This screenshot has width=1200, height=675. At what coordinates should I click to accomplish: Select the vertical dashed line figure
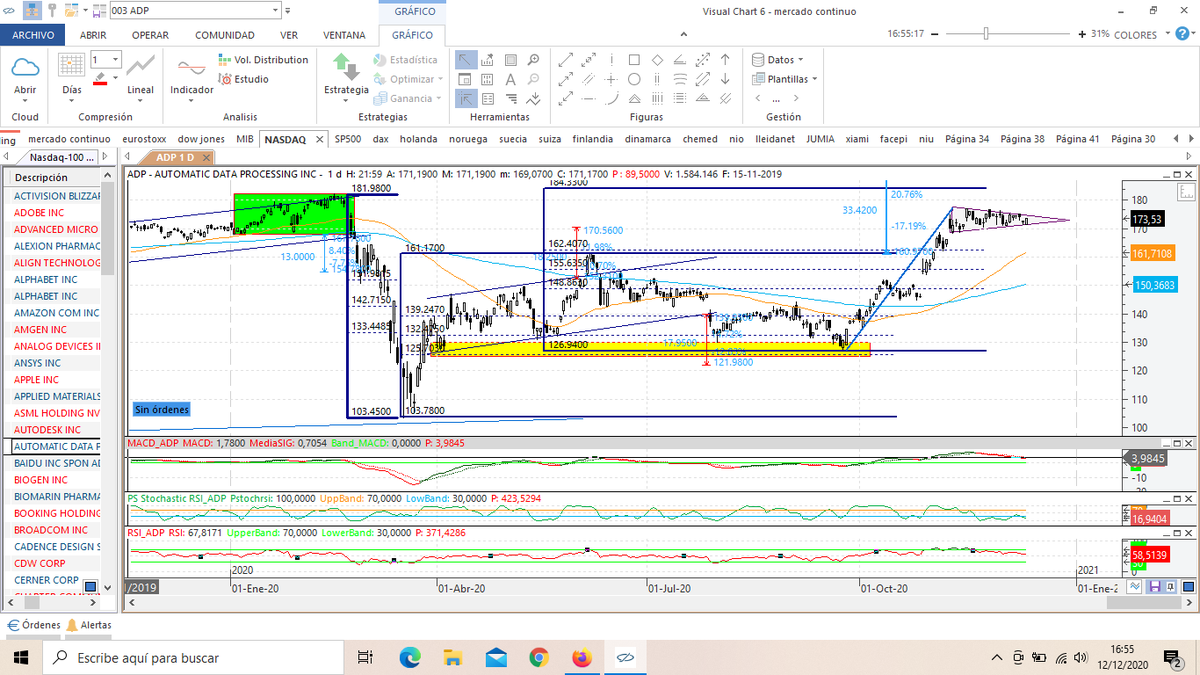pos(612,60)
